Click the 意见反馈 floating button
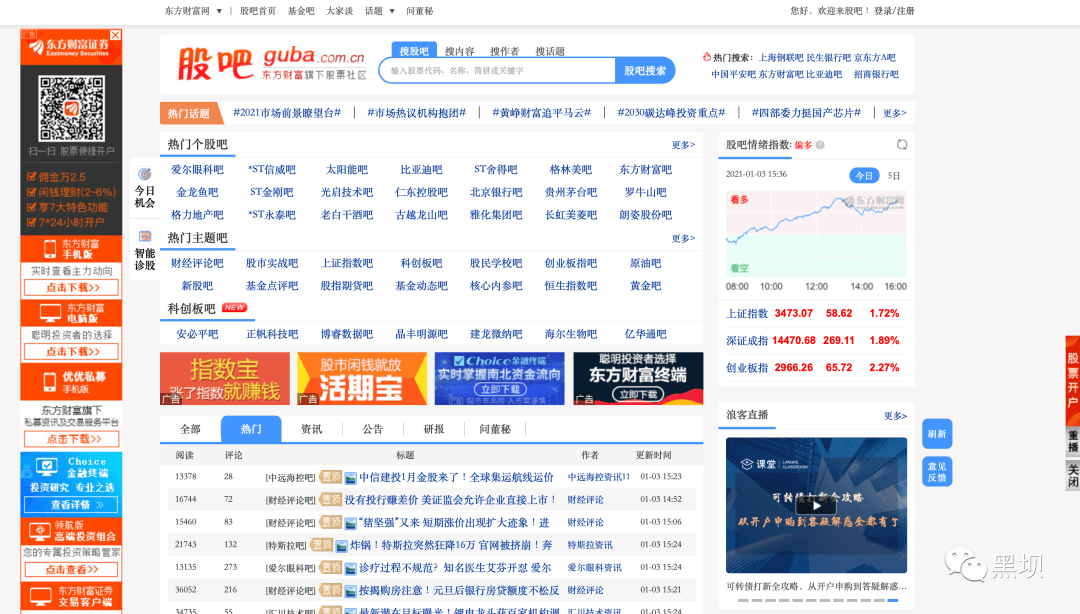 click(x=937, y=471)
